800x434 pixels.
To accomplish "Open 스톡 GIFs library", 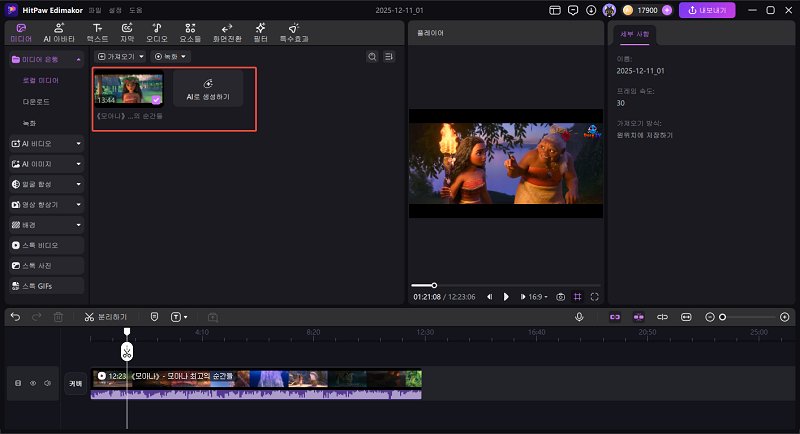I will pyautogui.click(x=46, y=286).
